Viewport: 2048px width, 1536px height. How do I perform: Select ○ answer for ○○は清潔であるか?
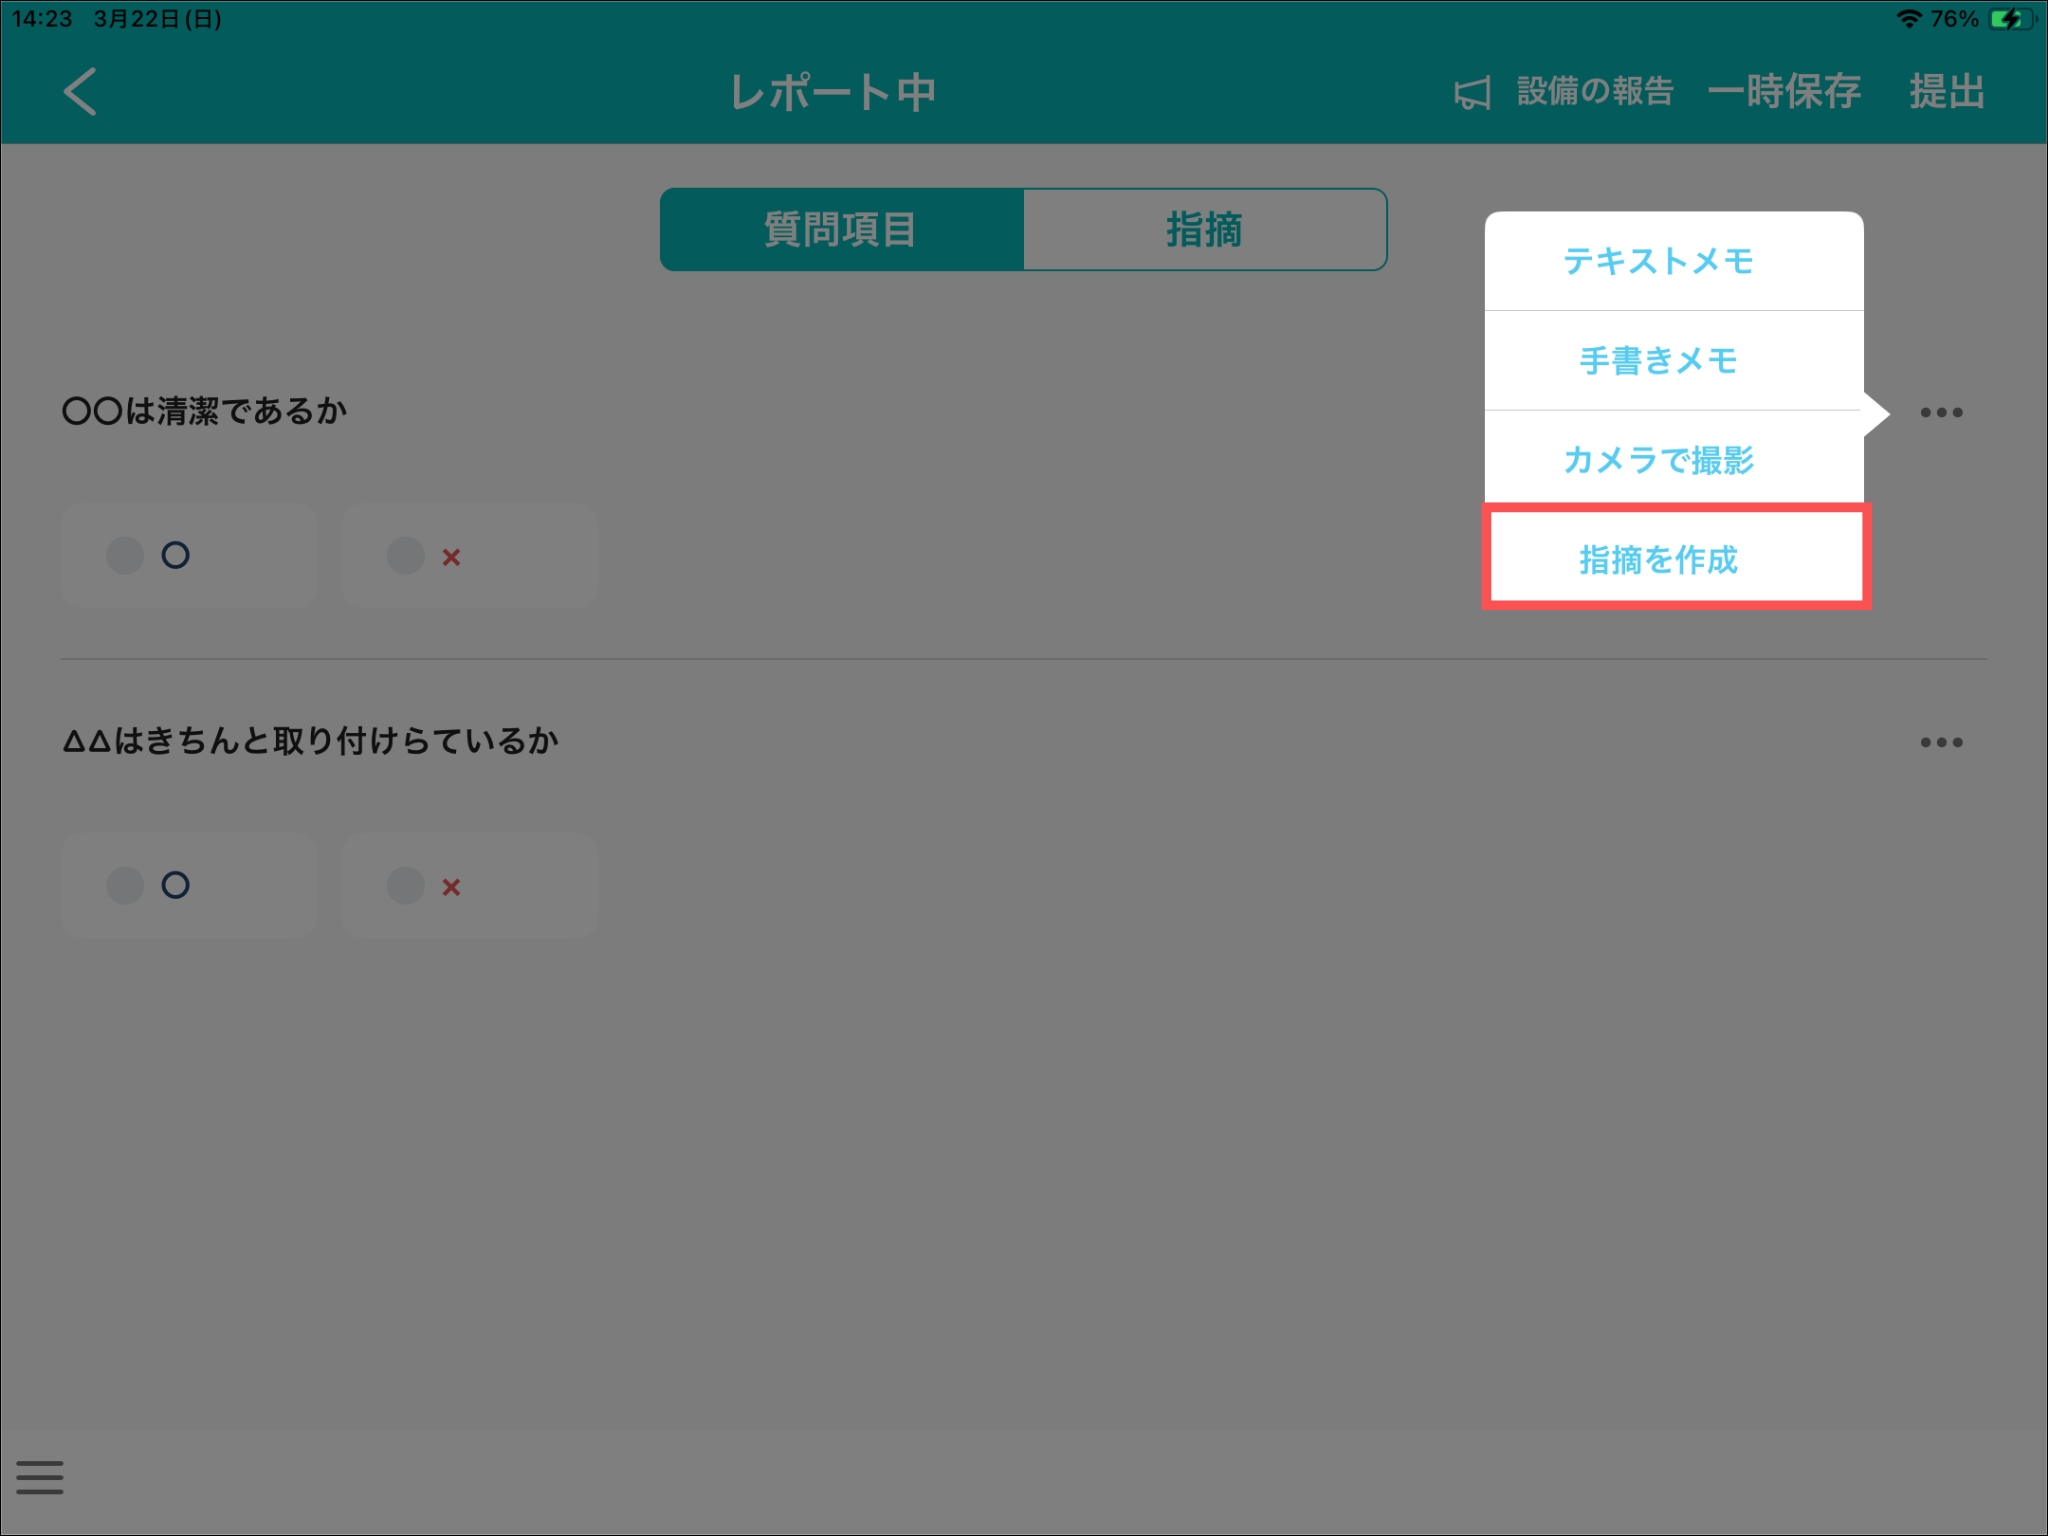189,555
